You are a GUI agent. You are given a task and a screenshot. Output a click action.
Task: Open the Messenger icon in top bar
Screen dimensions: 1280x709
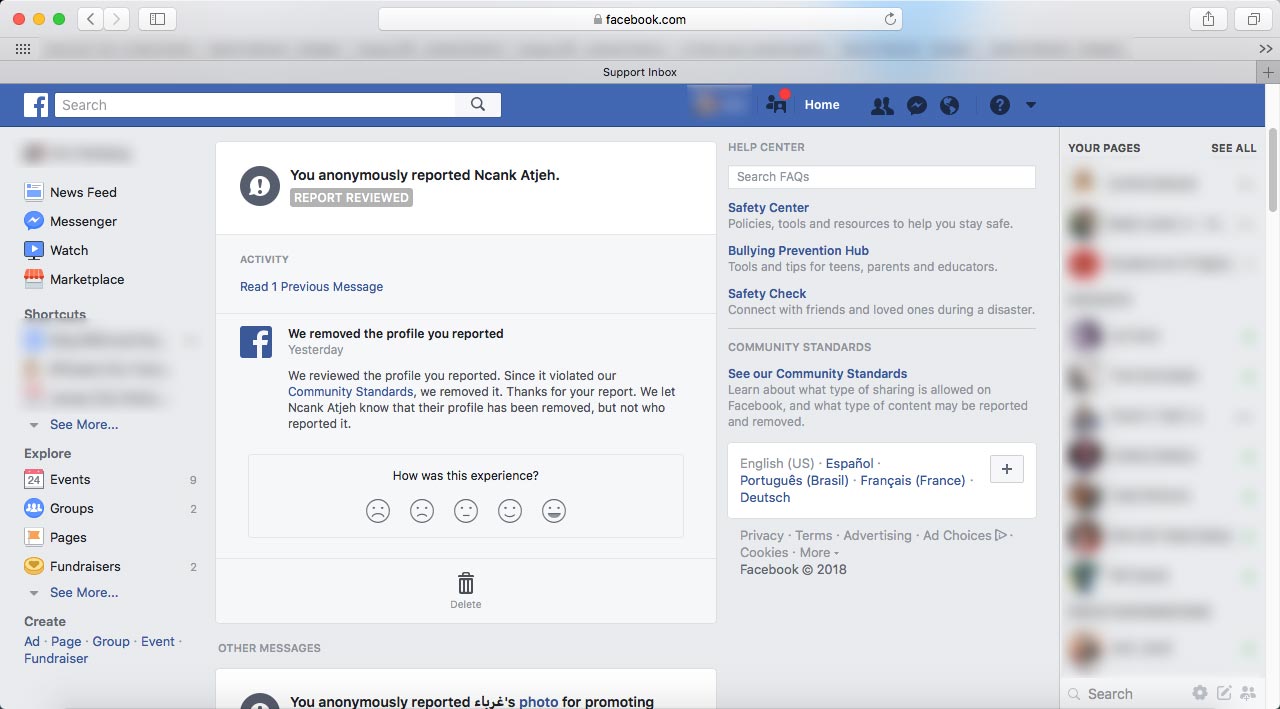click(916, 105)
